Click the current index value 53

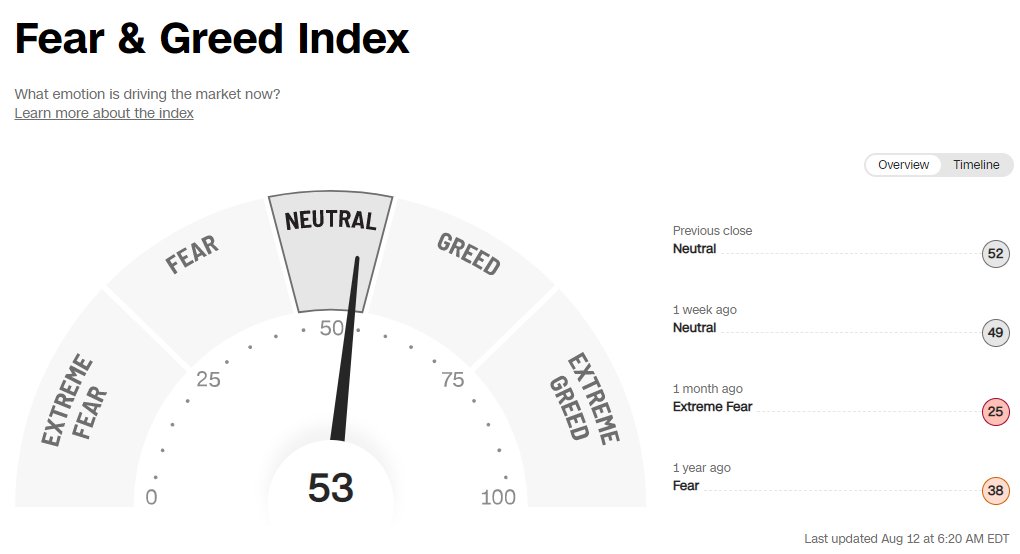(330, 488)
